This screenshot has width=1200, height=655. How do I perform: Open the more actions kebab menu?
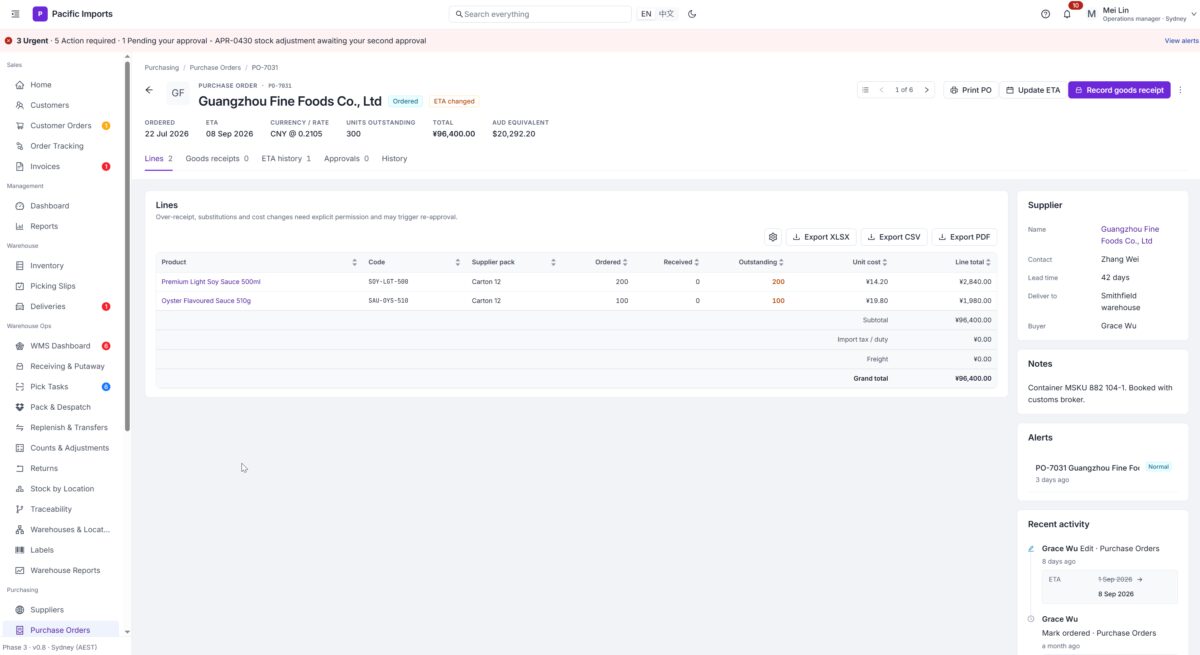tap(1180, 90)
